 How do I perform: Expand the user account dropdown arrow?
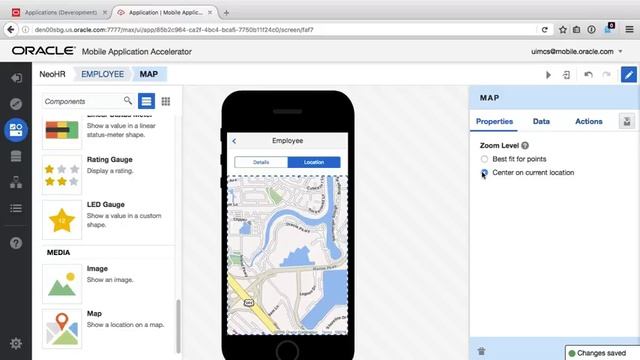coord(620,51)
